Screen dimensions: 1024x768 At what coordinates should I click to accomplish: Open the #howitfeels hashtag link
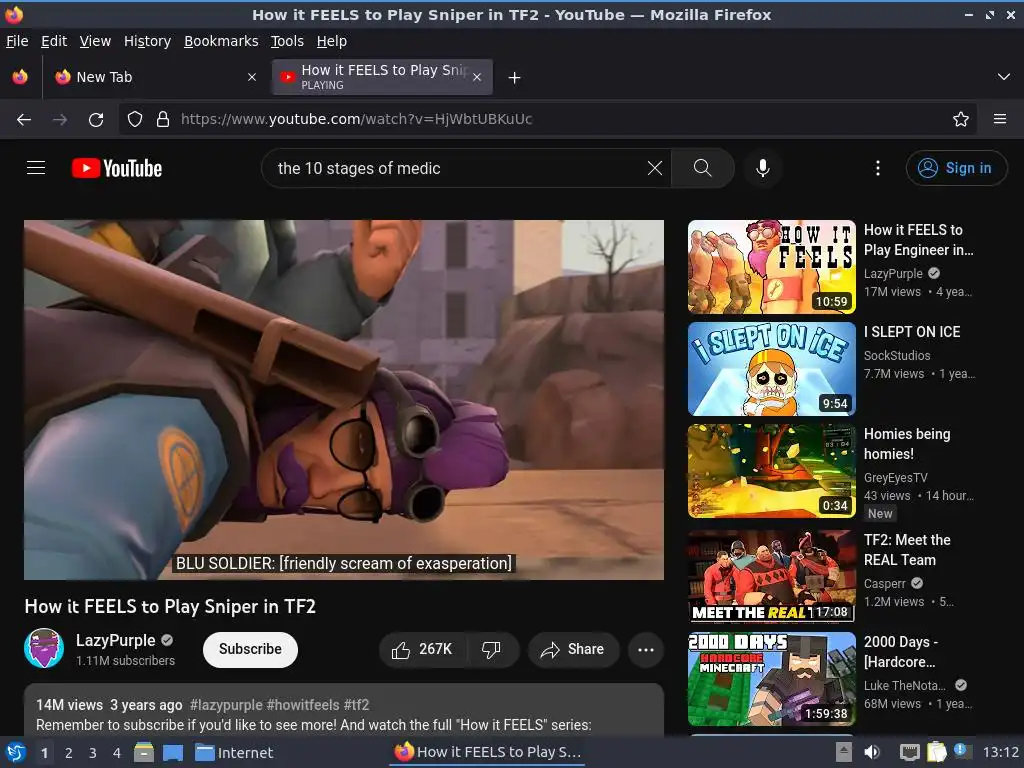[x=302, y=705]
